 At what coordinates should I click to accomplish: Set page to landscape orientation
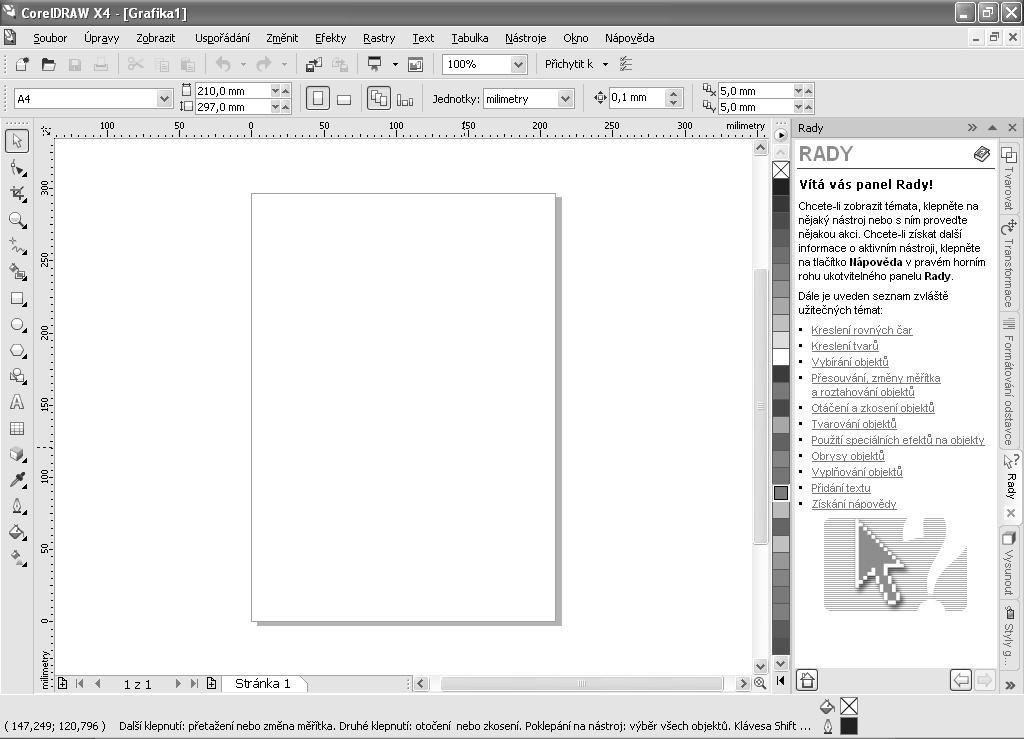(344, 99)
